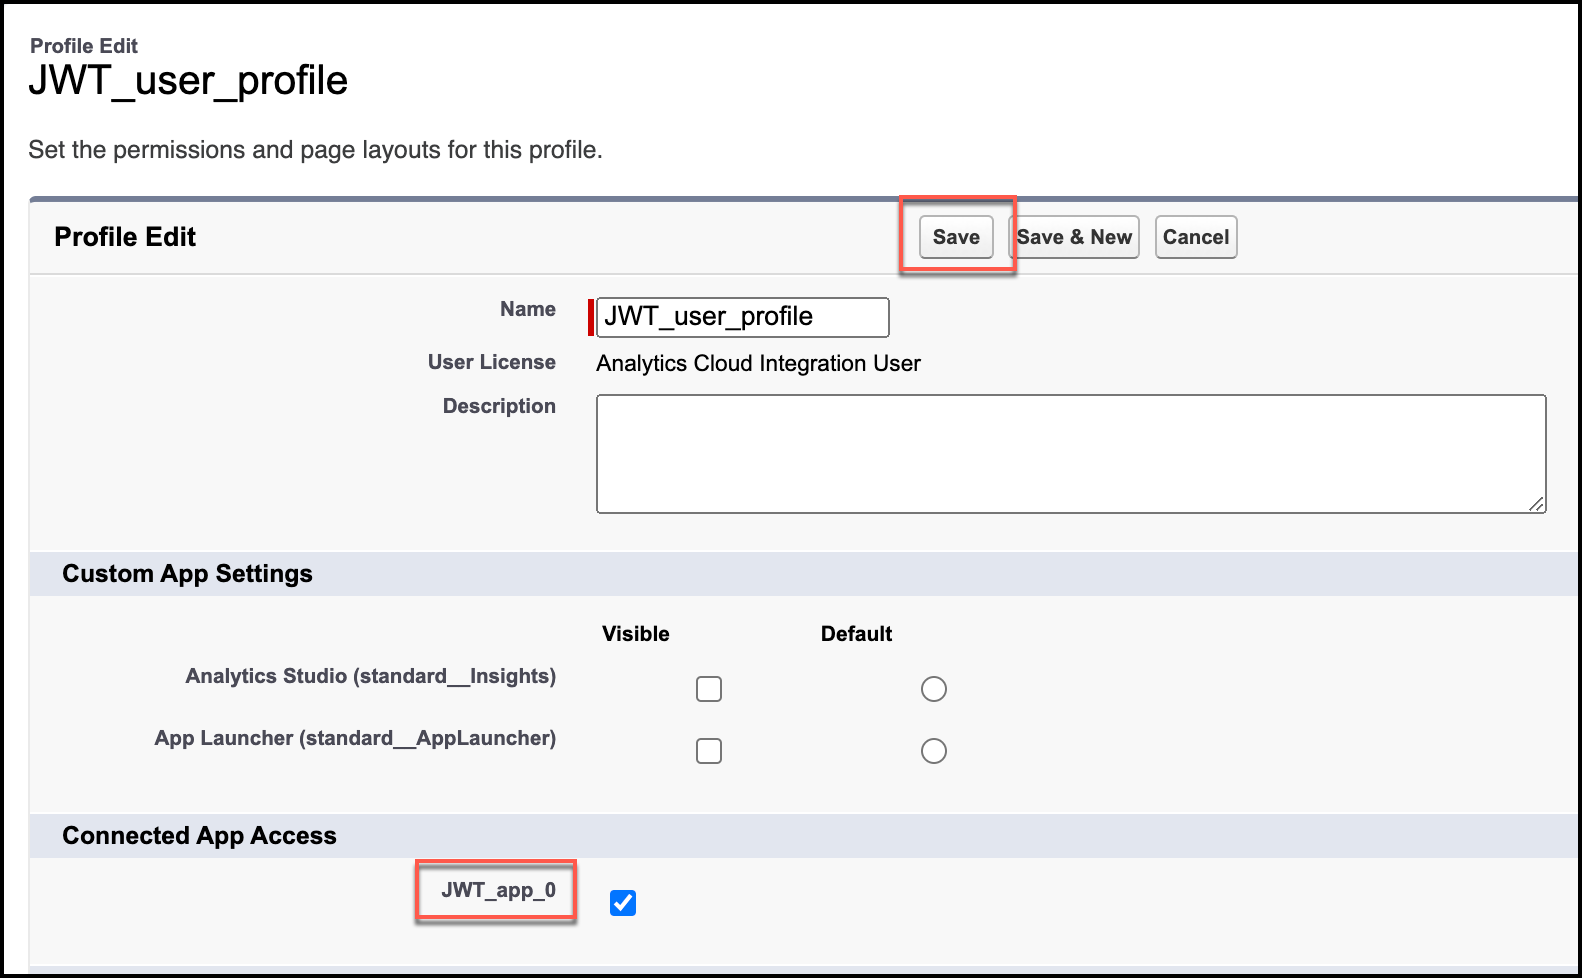Click the JWT_user_profile page title

(x=188, y=81)
